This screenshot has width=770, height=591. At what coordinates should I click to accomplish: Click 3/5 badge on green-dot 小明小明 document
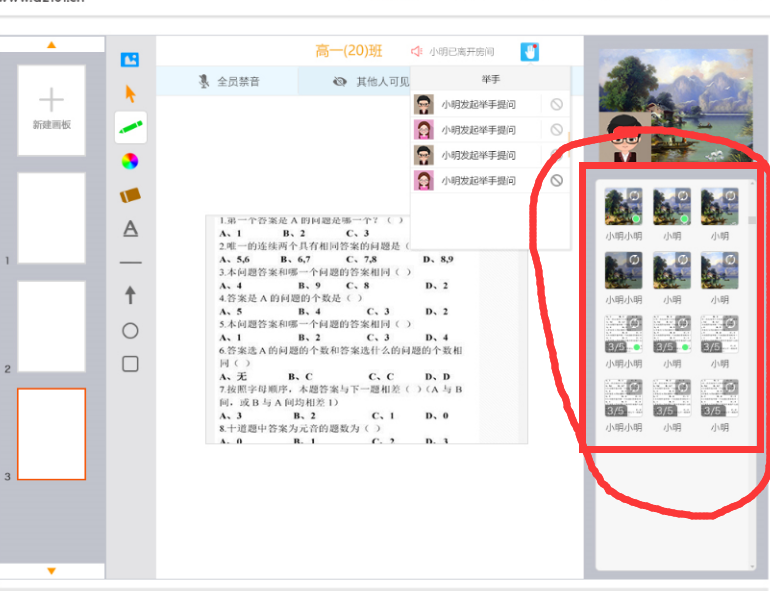pyautogui.click(x=616, y=347)
